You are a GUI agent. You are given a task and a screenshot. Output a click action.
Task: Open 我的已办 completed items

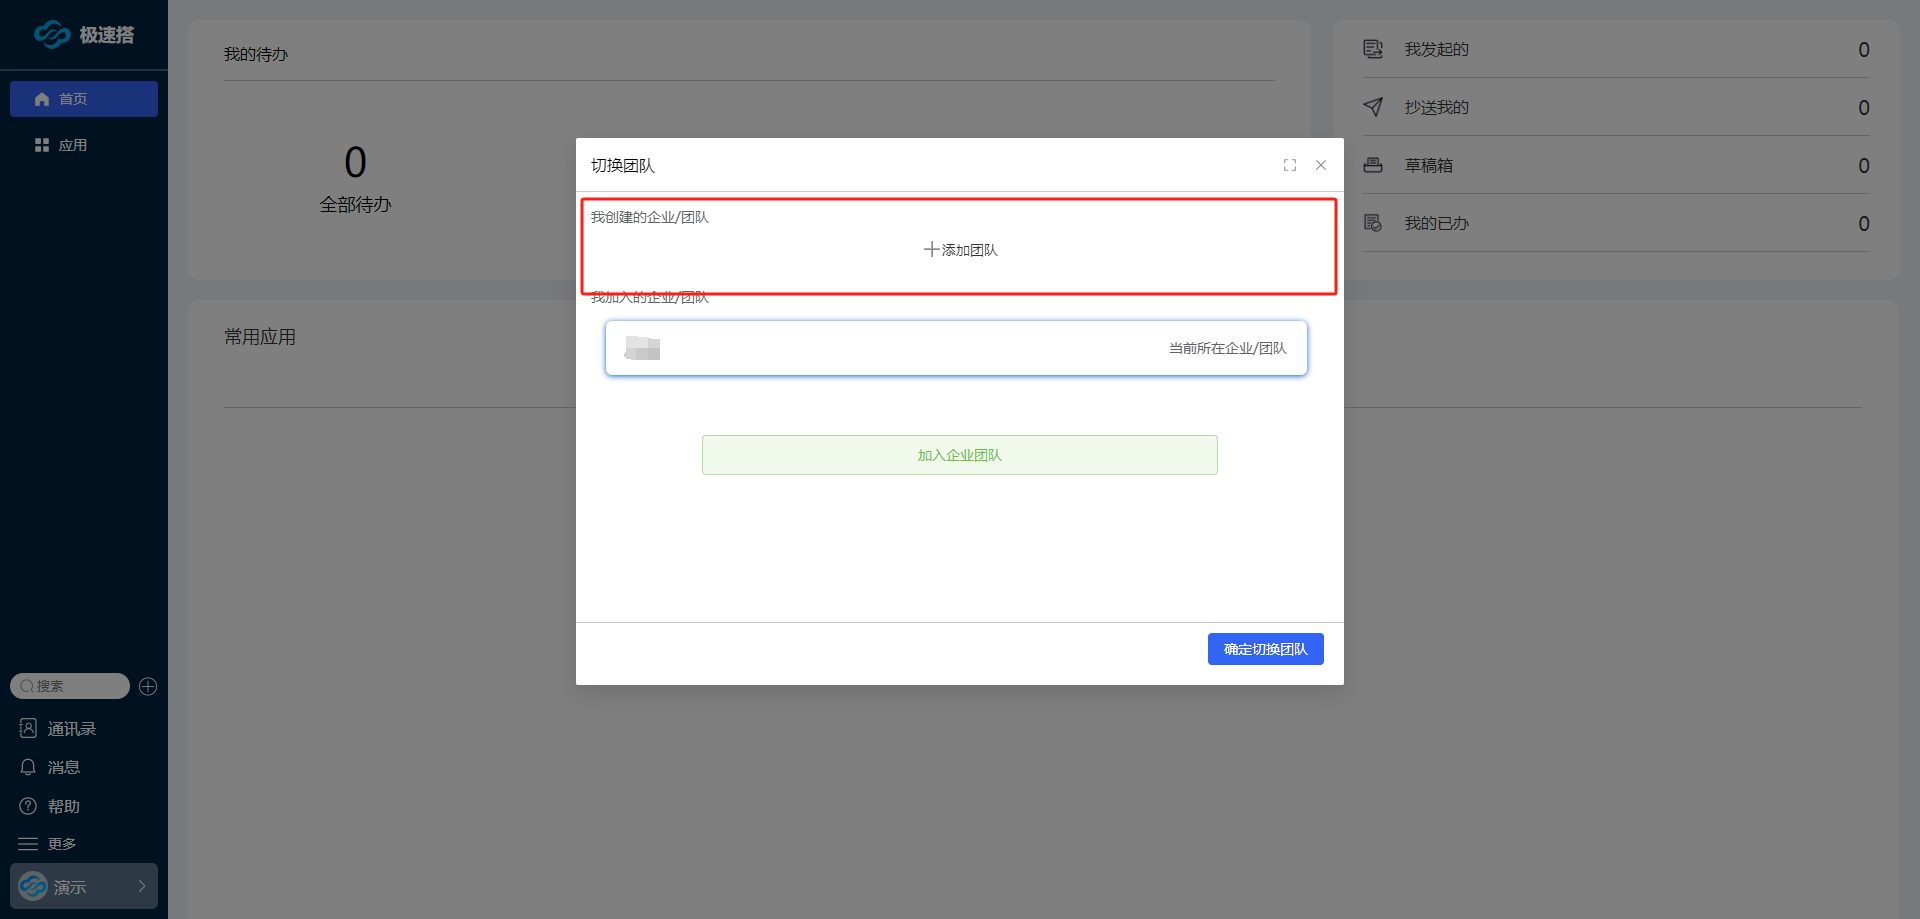click(x=1436, y=223)
